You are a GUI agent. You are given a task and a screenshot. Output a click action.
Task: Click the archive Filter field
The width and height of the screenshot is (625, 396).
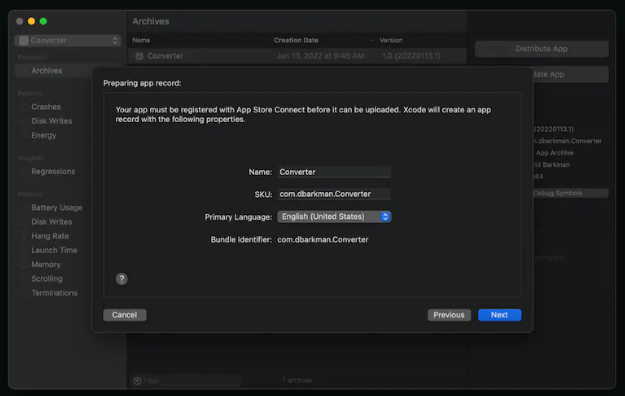pos(185,381)
